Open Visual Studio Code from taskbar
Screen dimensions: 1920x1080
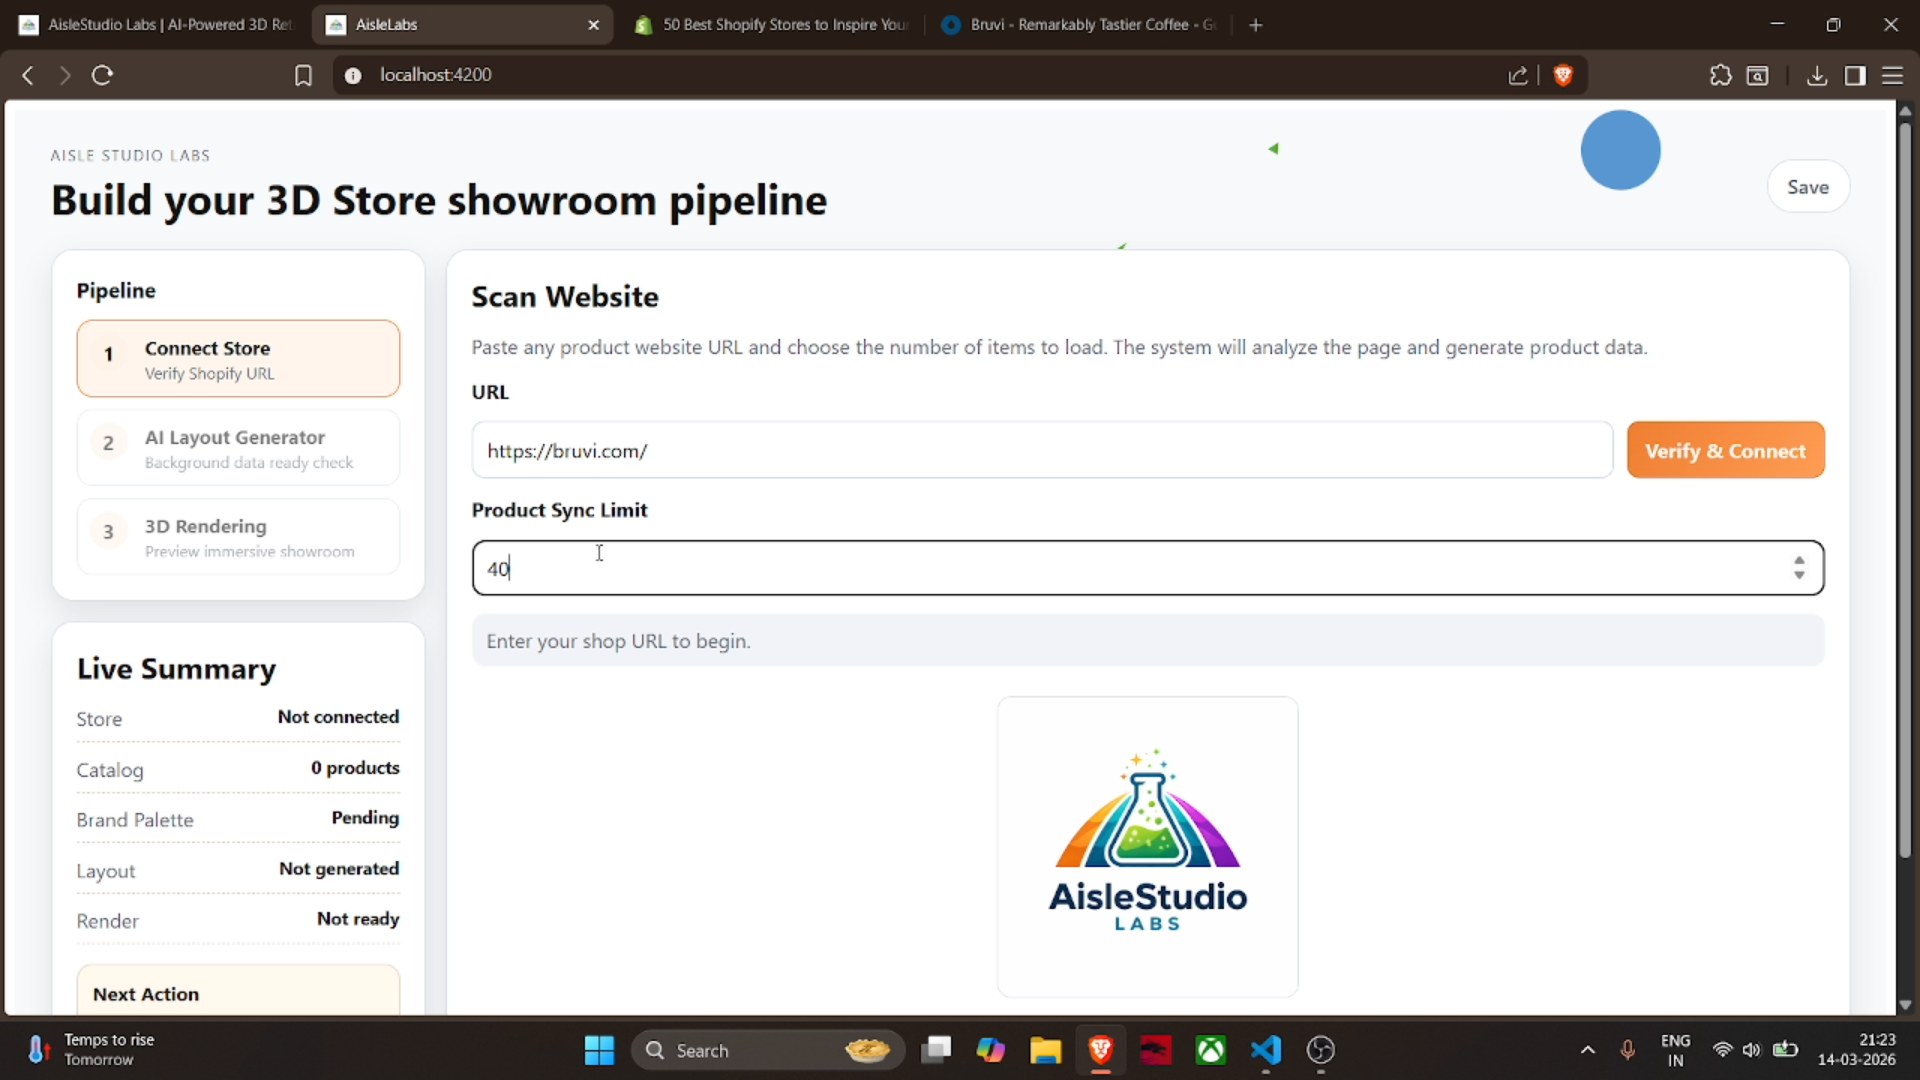click(1265, 1050)
